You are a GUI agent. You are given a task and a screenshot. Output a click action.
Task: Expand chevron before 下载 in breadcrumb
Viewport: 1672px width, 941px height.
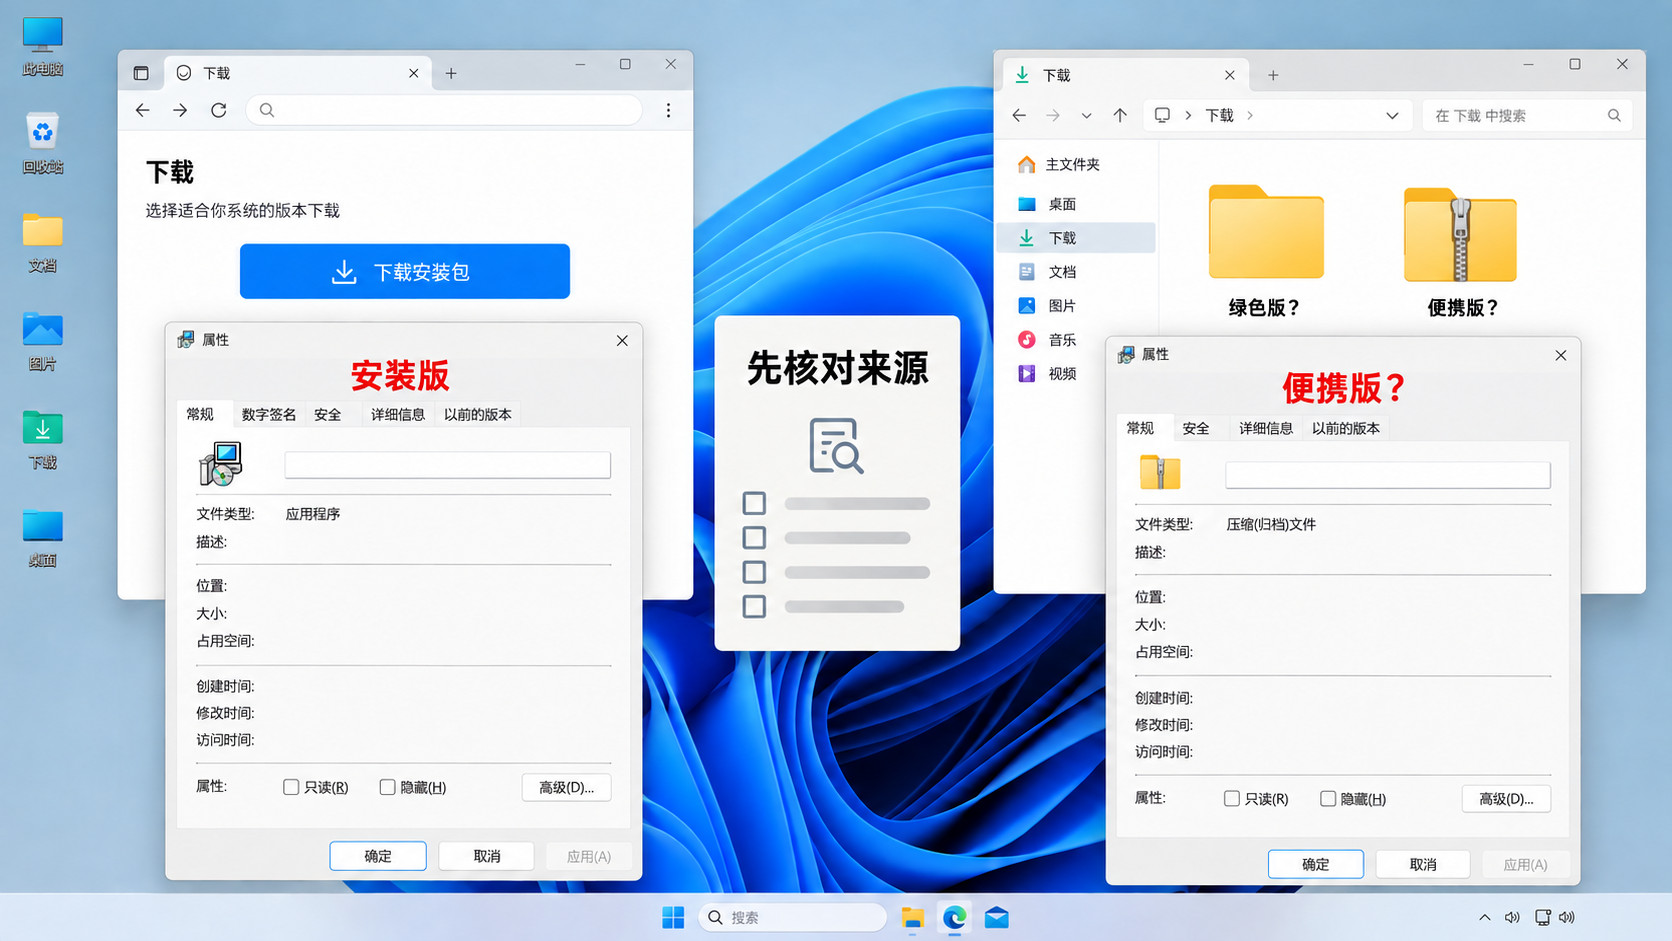coord(1188,115)
